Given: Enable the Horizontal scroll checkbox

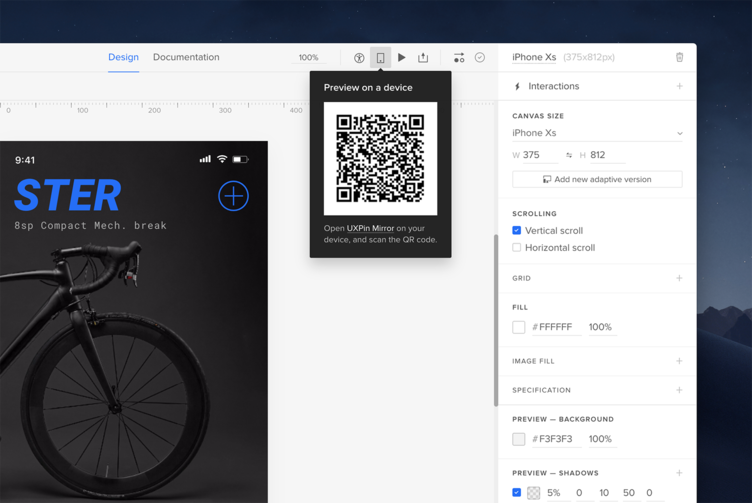Looking at the screenshot, I should tap(517, 247).
